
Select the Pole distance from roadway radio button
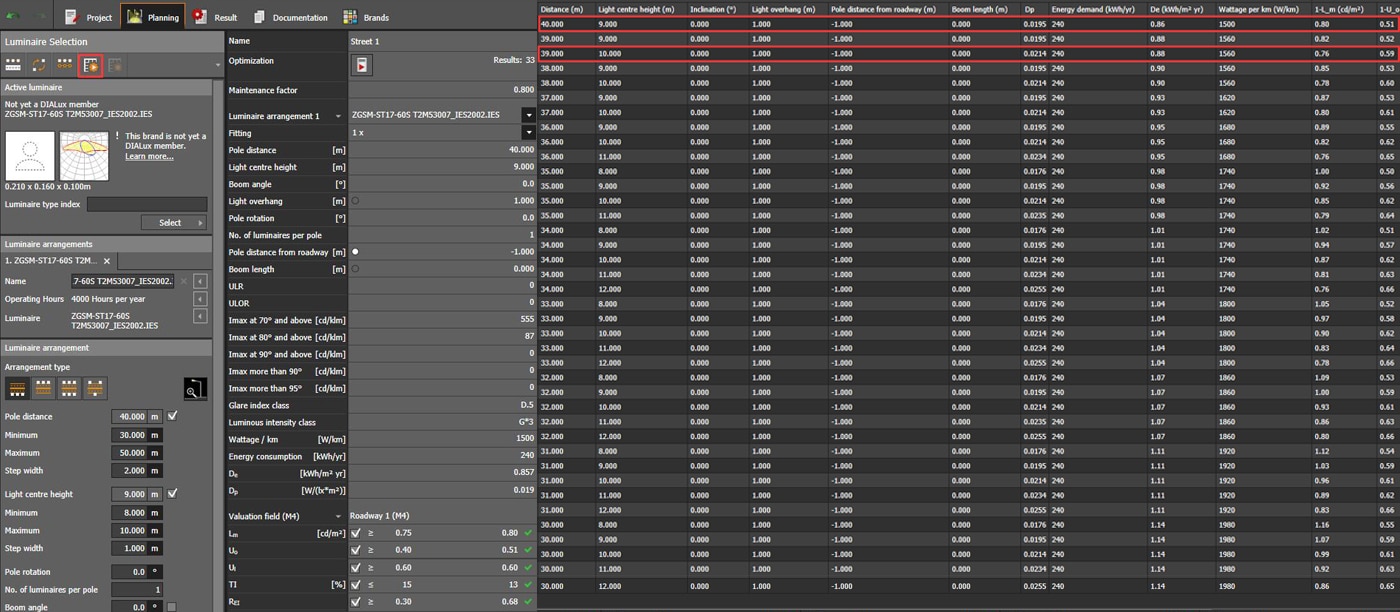[x=355, y=252]
